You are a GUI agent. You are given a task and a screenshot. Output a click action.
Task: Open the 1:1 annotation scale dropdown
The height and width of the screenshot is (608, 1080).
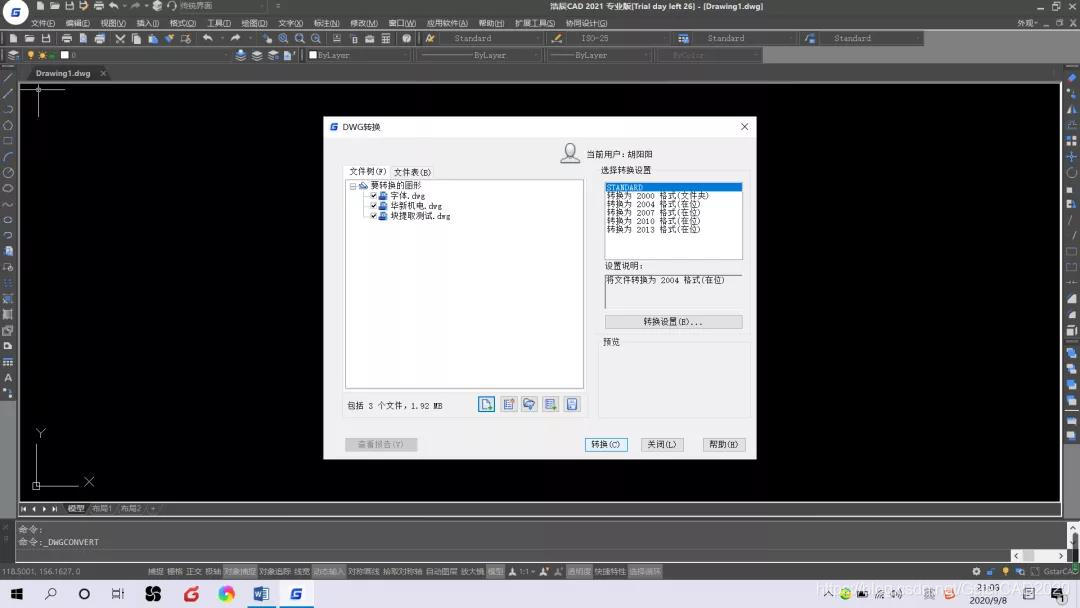pos(526,572)
